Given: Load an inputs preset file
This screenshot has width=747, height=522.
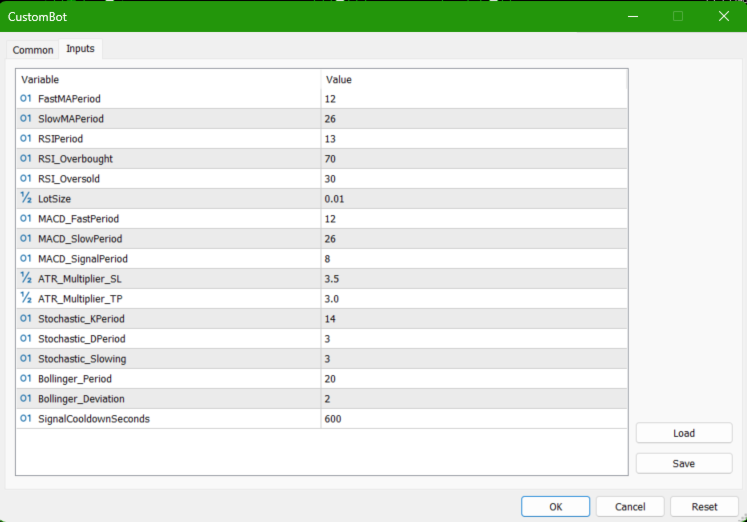Looking at the screenshot, I should [684, 433].
